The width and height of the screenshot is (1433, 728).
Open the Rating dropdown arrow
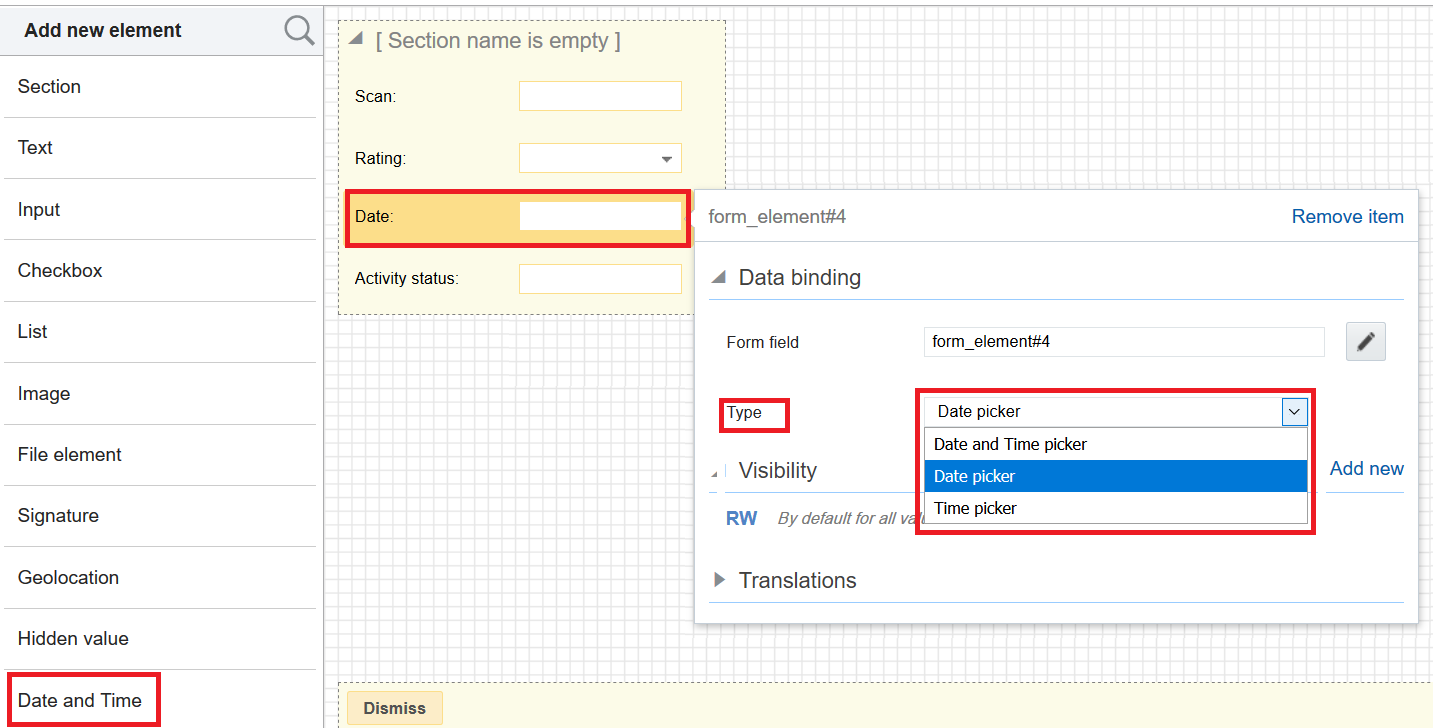coord(666,158)
